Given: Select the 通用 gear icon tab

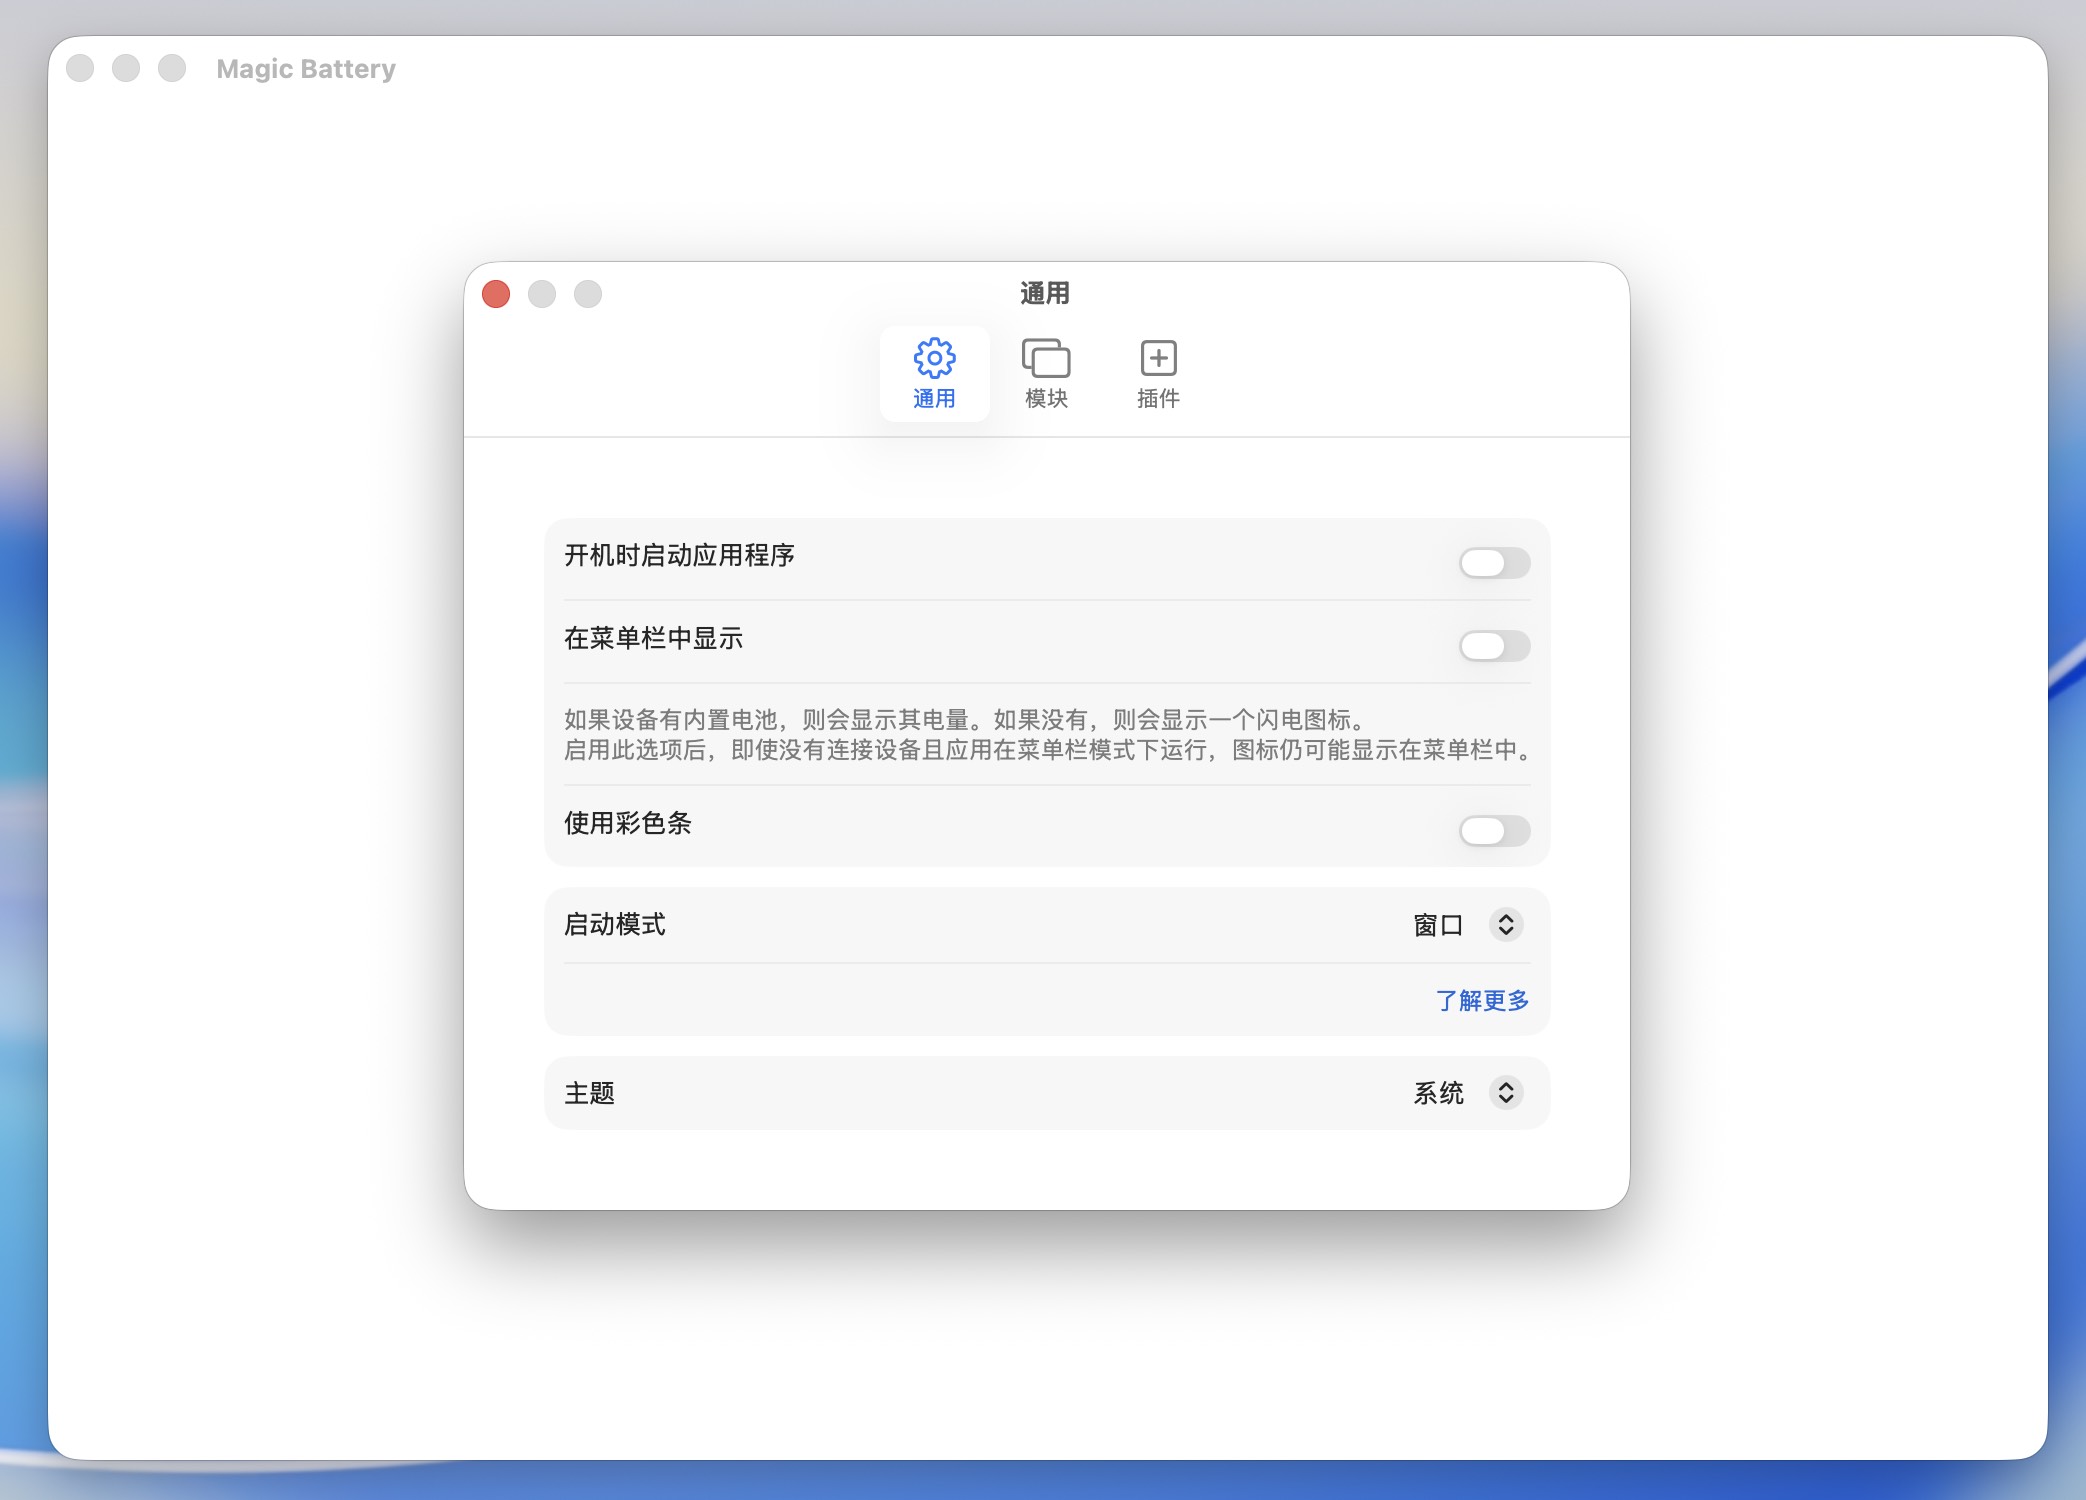Looking at the screenshot, I should pos(933,373).
